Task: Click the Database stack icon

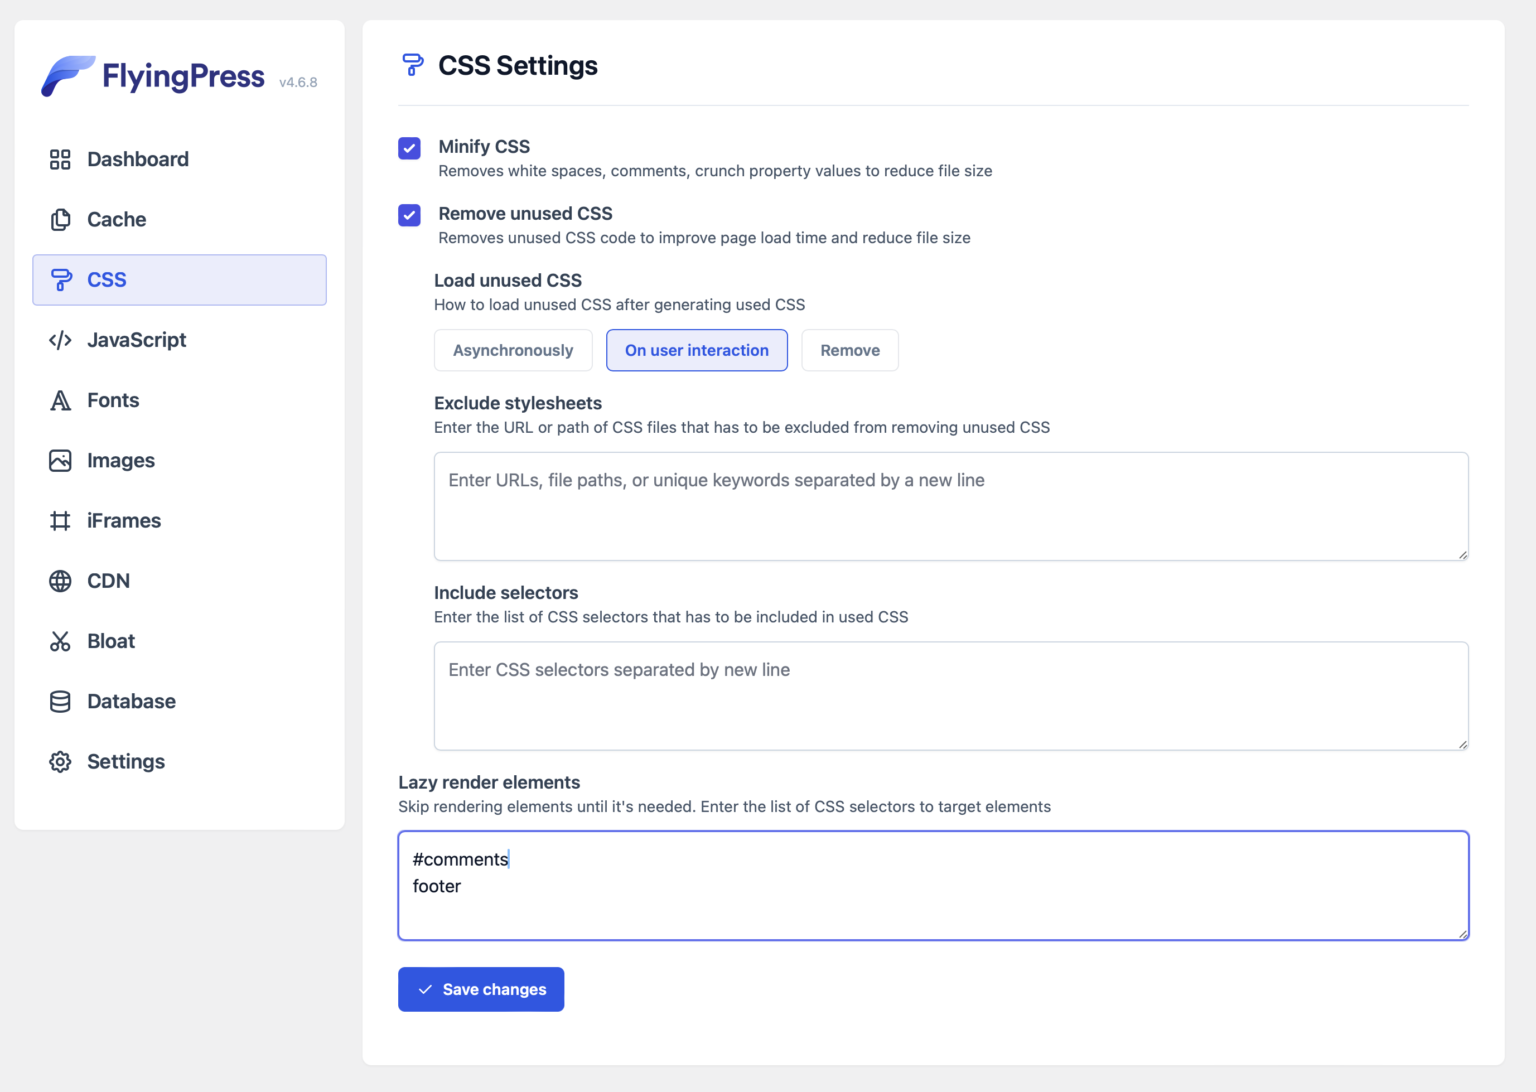Action: [60, 701]
